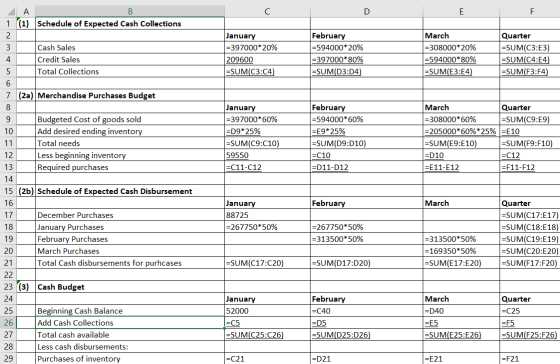Click 'February' header in row 16
Screen dimensions: 560x364
point(367,203)
